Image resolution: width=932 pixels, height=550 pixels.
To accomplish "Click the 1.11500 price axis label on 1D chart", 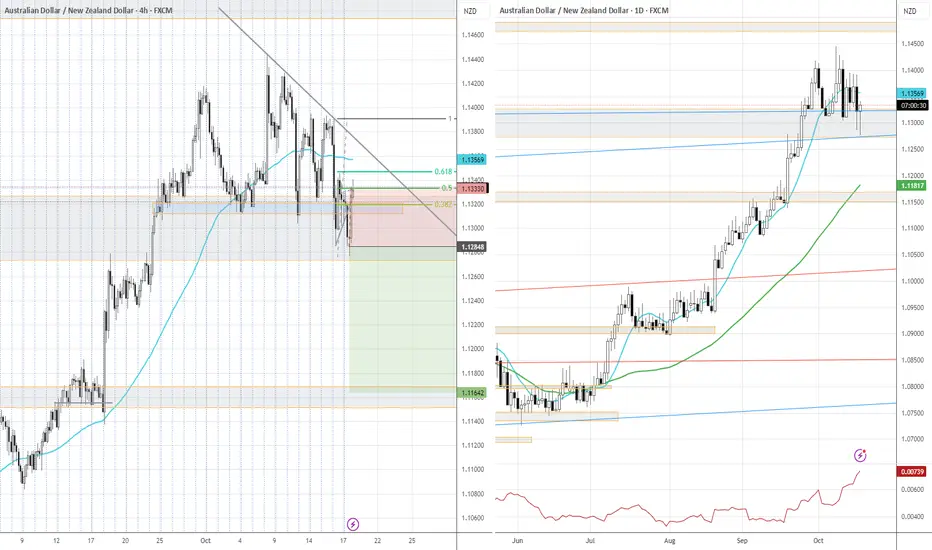I will (912, 202).
